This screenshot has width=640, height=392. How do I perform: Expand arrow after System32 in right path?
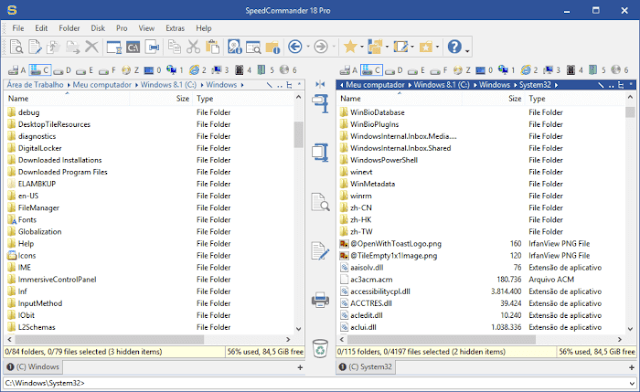click(x=556, y=85)
